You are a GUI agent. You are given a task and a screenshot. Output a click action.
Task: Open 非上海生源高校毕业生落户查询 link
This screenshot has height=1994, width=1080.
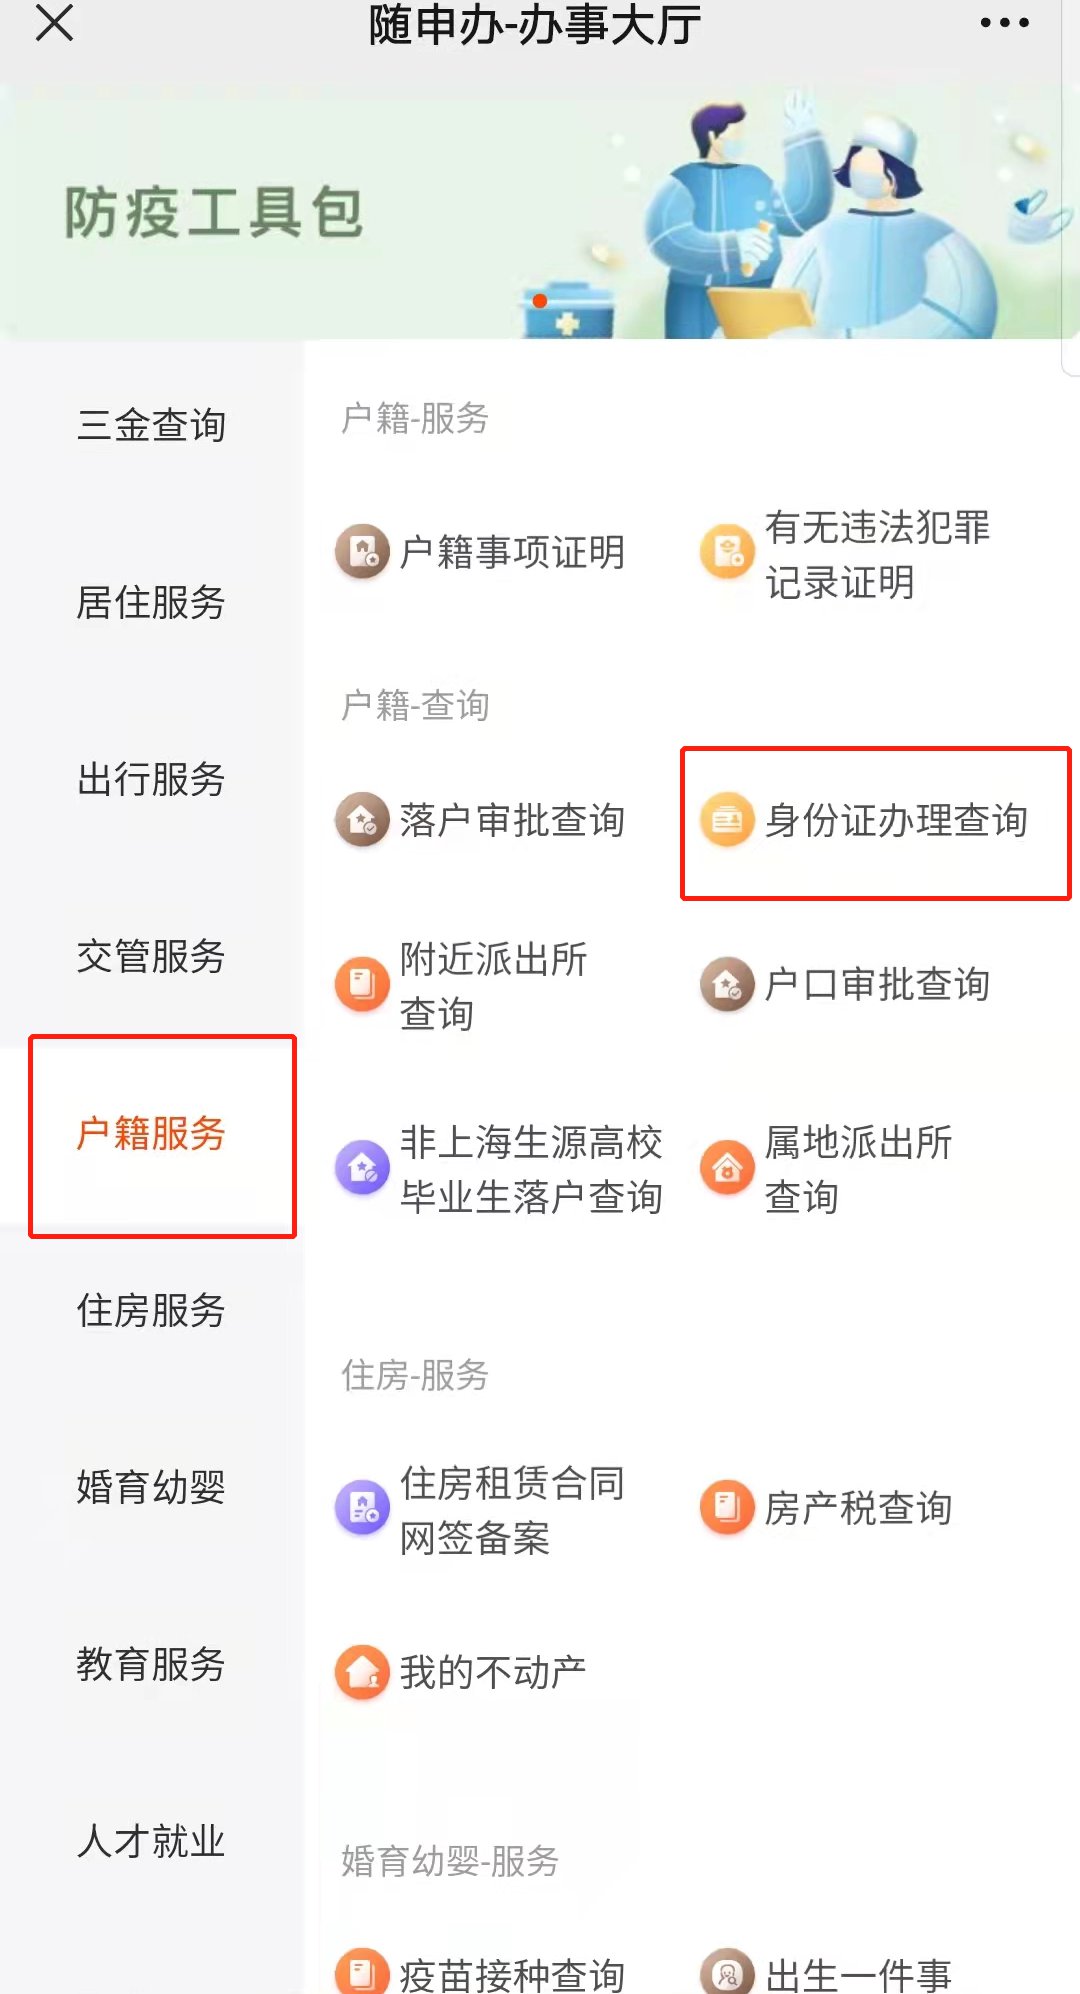pos(530,1169)
